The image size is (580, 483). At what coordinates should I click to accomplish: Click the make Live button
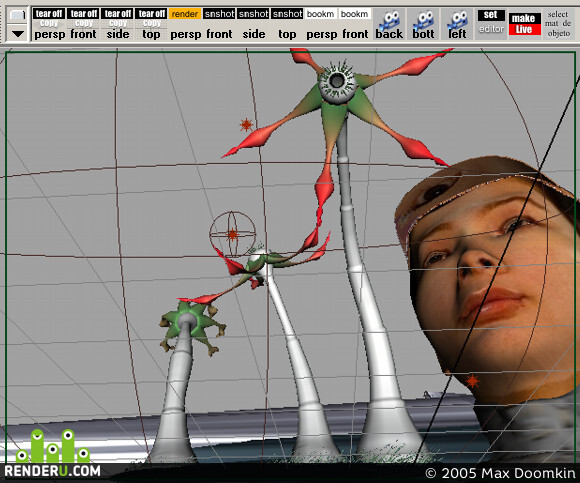point(525,24)
